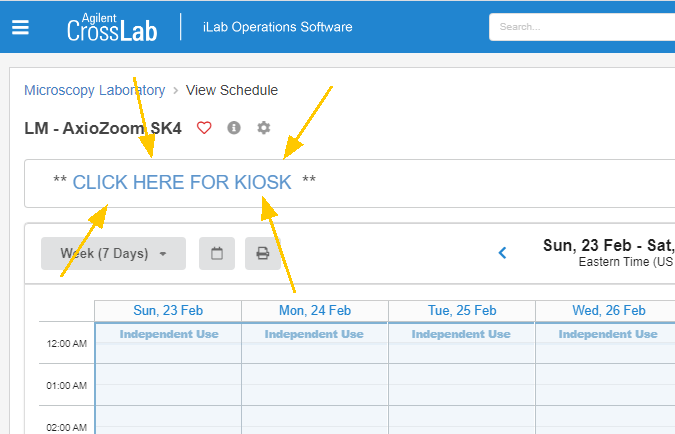Go to previous week arrow
The height and width of the screenshot is (434, 675).
click(503, 253)
